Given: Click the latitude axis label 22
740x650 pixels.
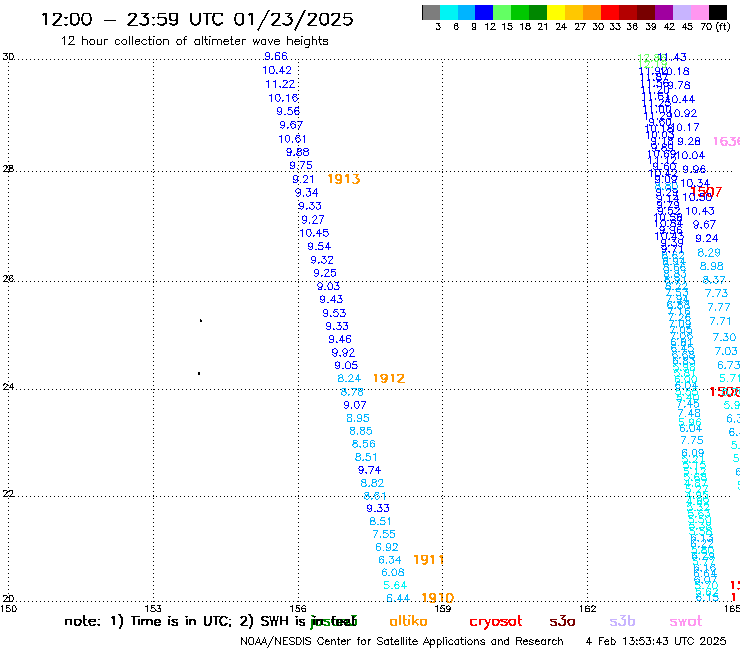Looking at the screenshot, I should 8,494.
